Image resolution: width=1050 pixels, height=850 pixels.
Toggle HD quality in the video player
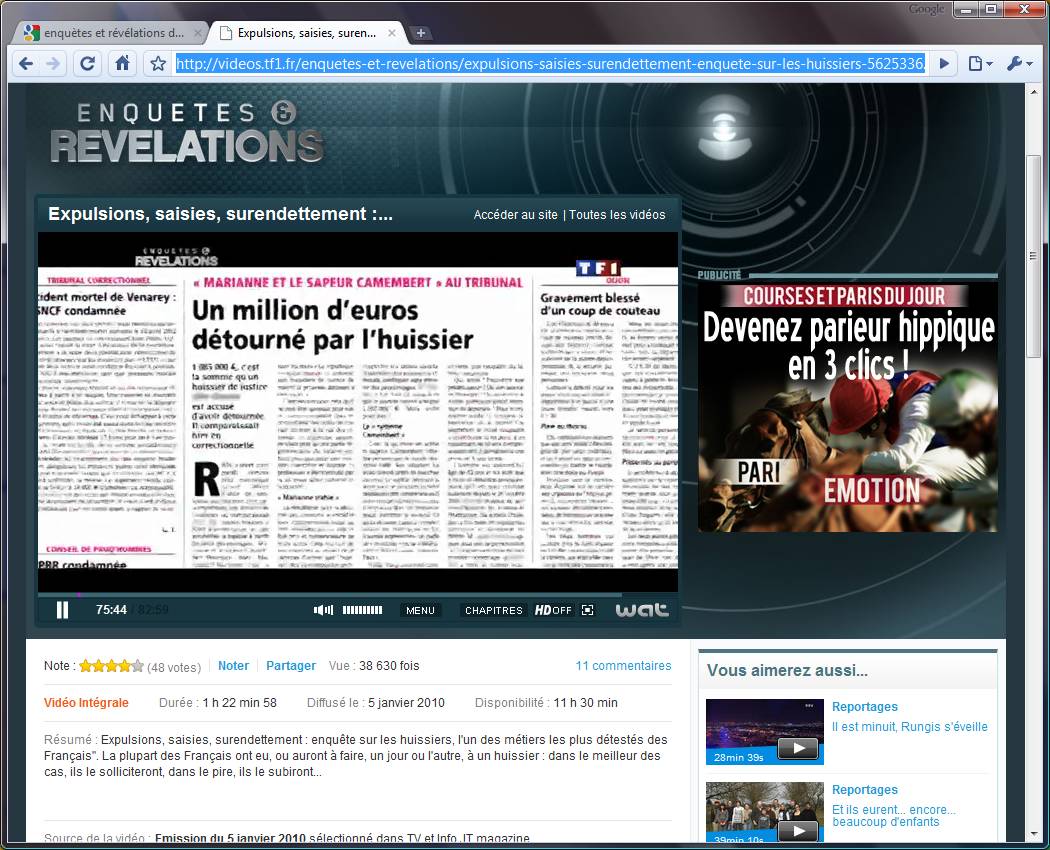click(x=553, y=610)
